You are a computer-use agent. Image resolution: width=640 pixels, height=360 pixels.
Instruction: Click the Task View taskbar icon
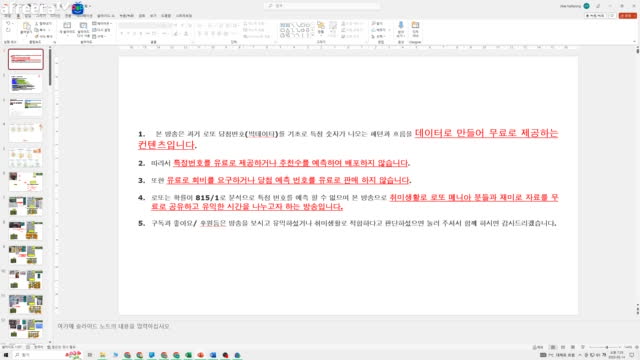pos(90,355)
